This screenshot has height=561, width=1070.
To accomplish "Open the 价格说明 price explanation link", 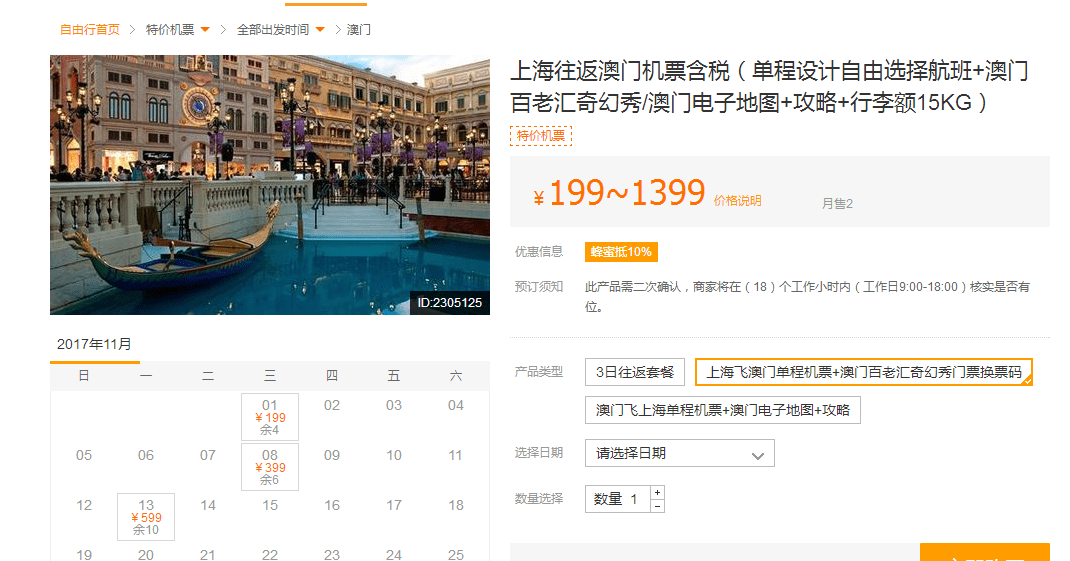I will 738,201.
